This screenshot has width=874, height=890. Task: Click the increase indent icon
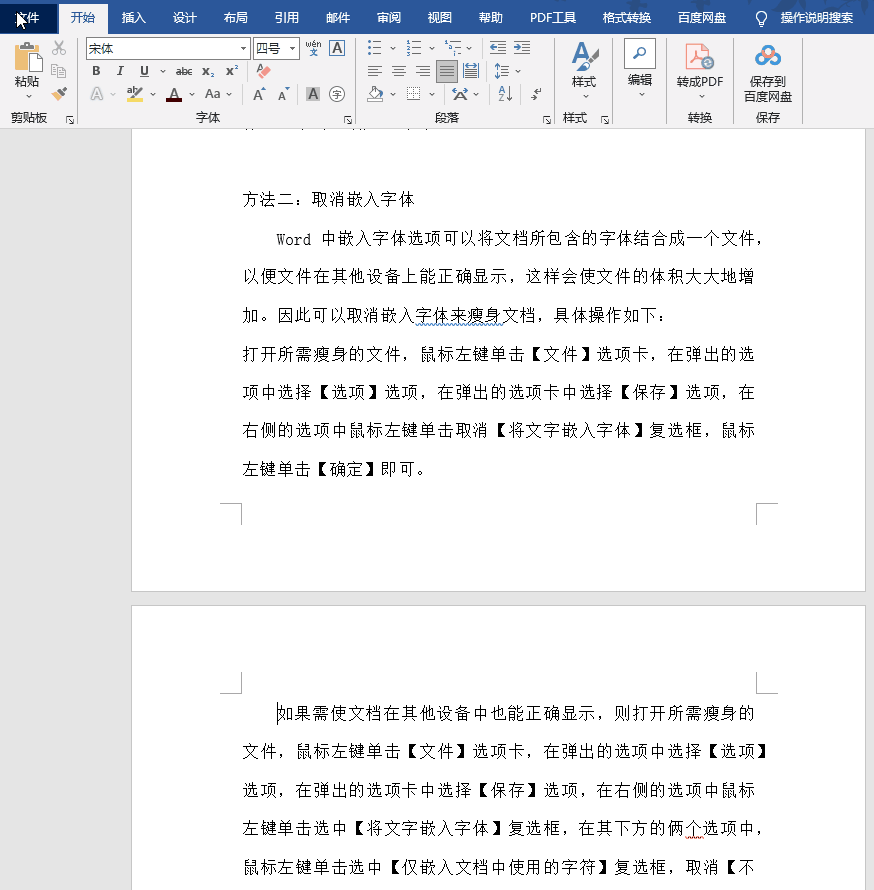[522, 48]
